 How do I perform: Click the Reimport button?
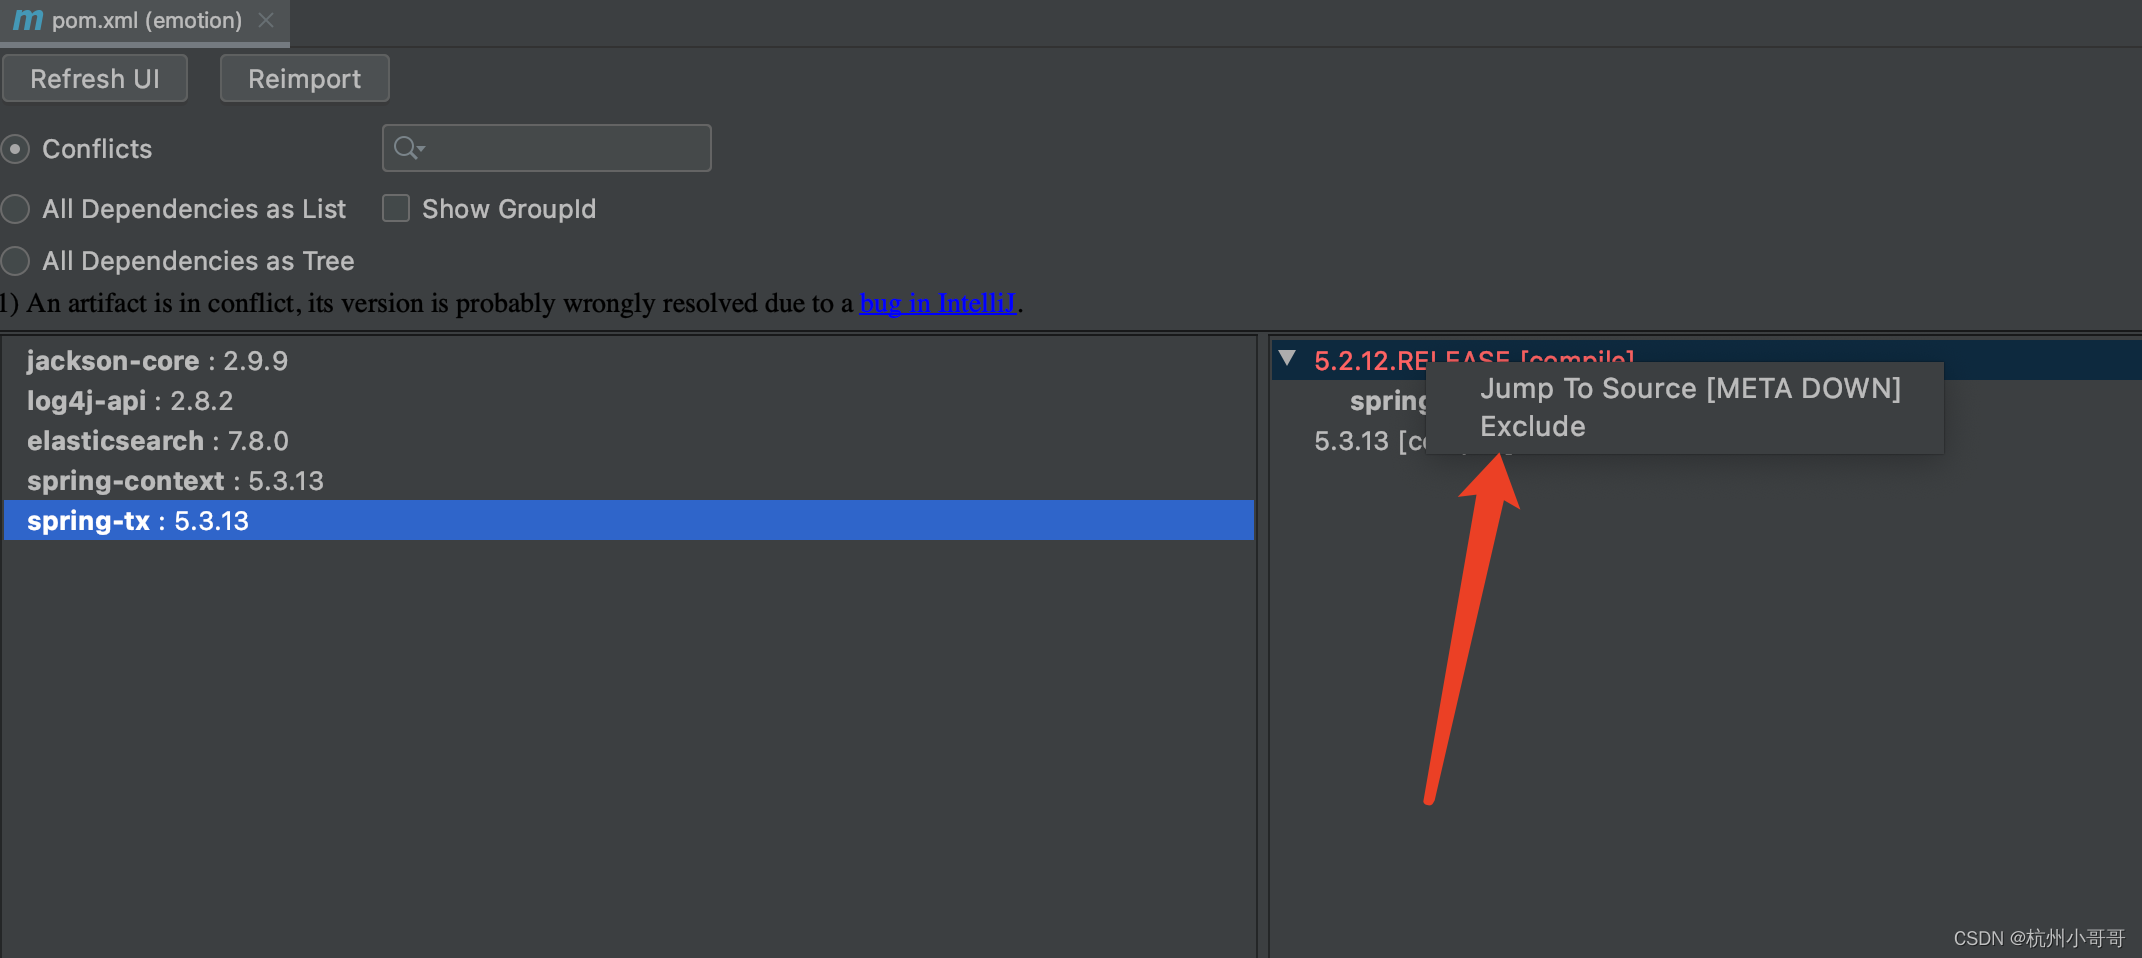click(x=304, y=78)
